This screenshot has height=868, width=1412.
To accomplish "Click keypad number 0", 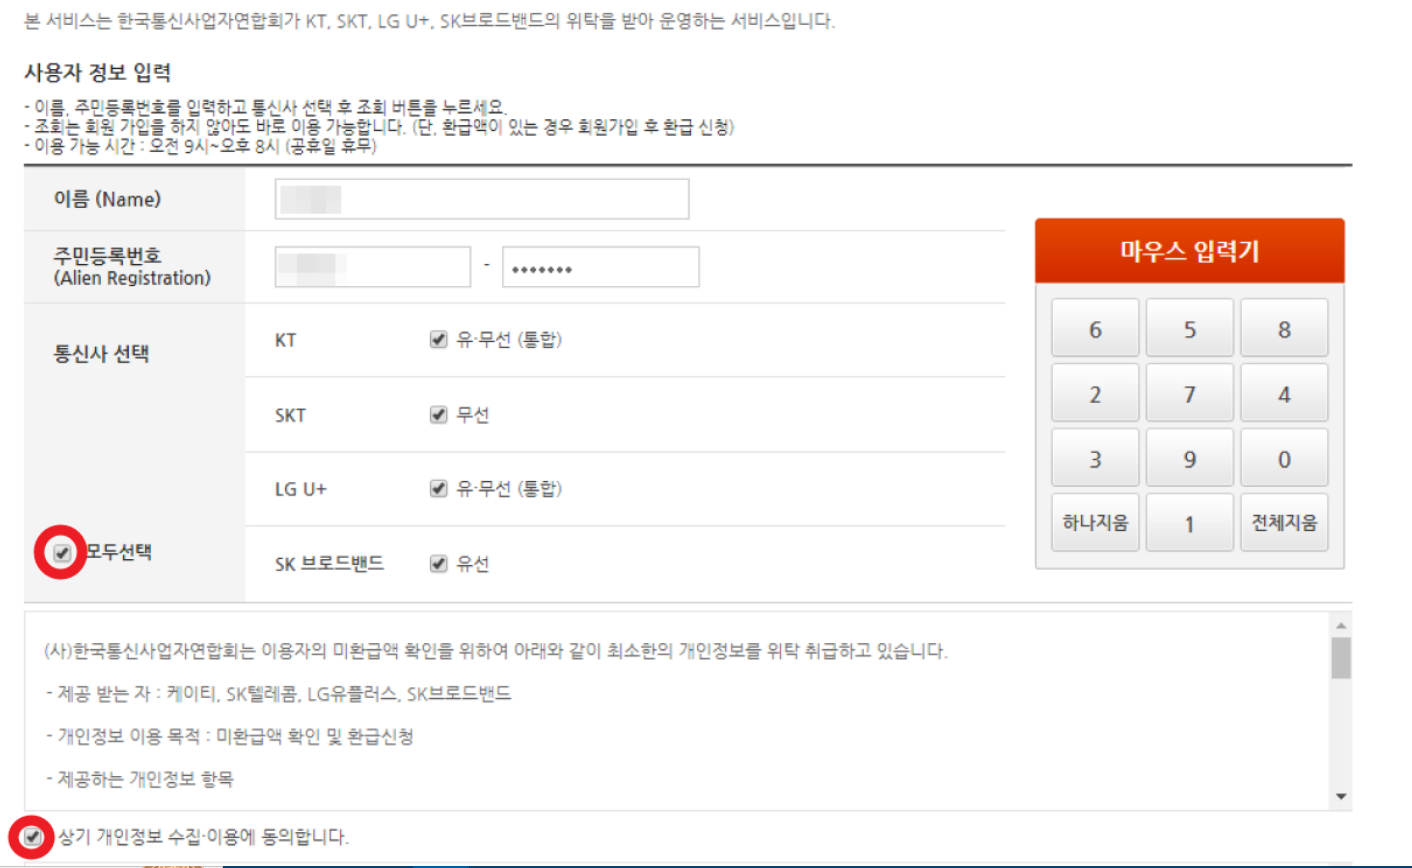I will [1284, 458].
